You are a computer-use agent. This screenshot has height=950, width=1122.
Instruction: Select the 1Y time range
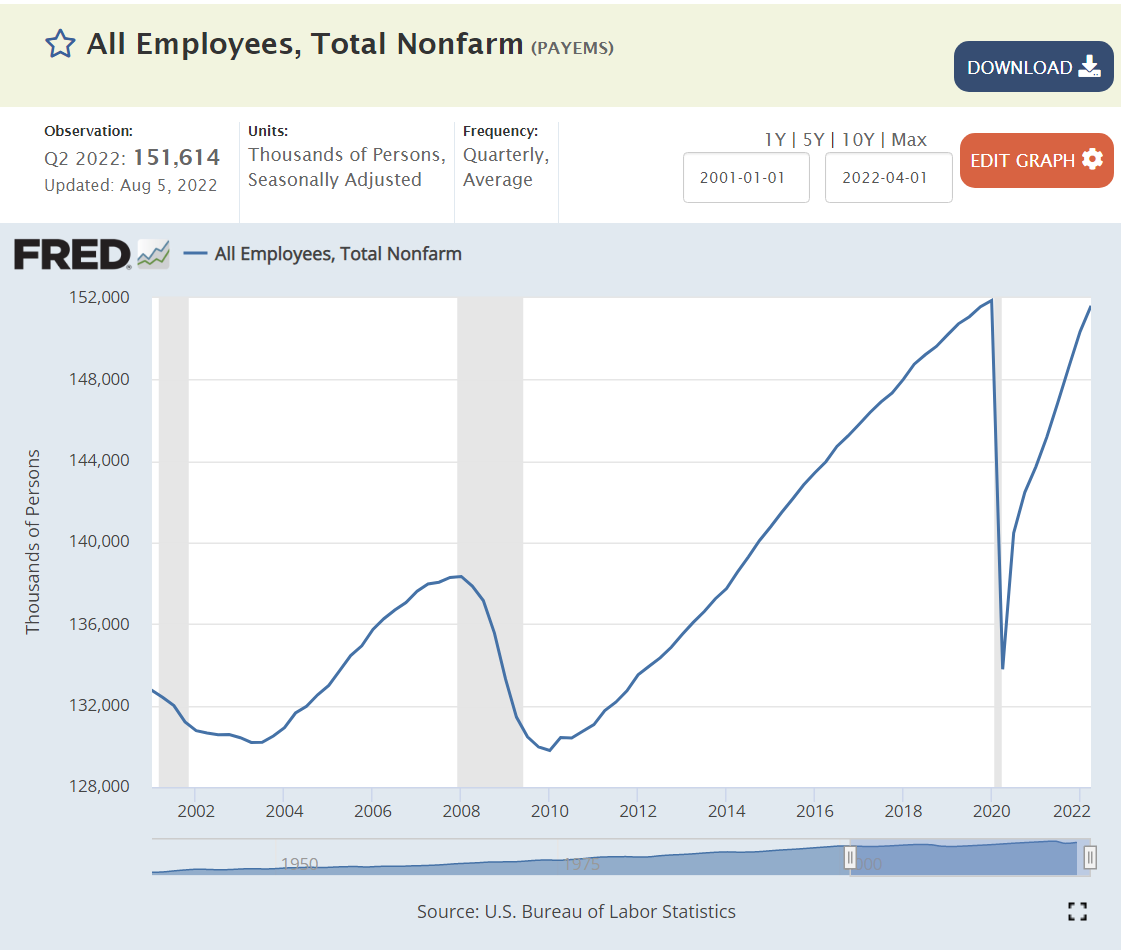(775, 140)
